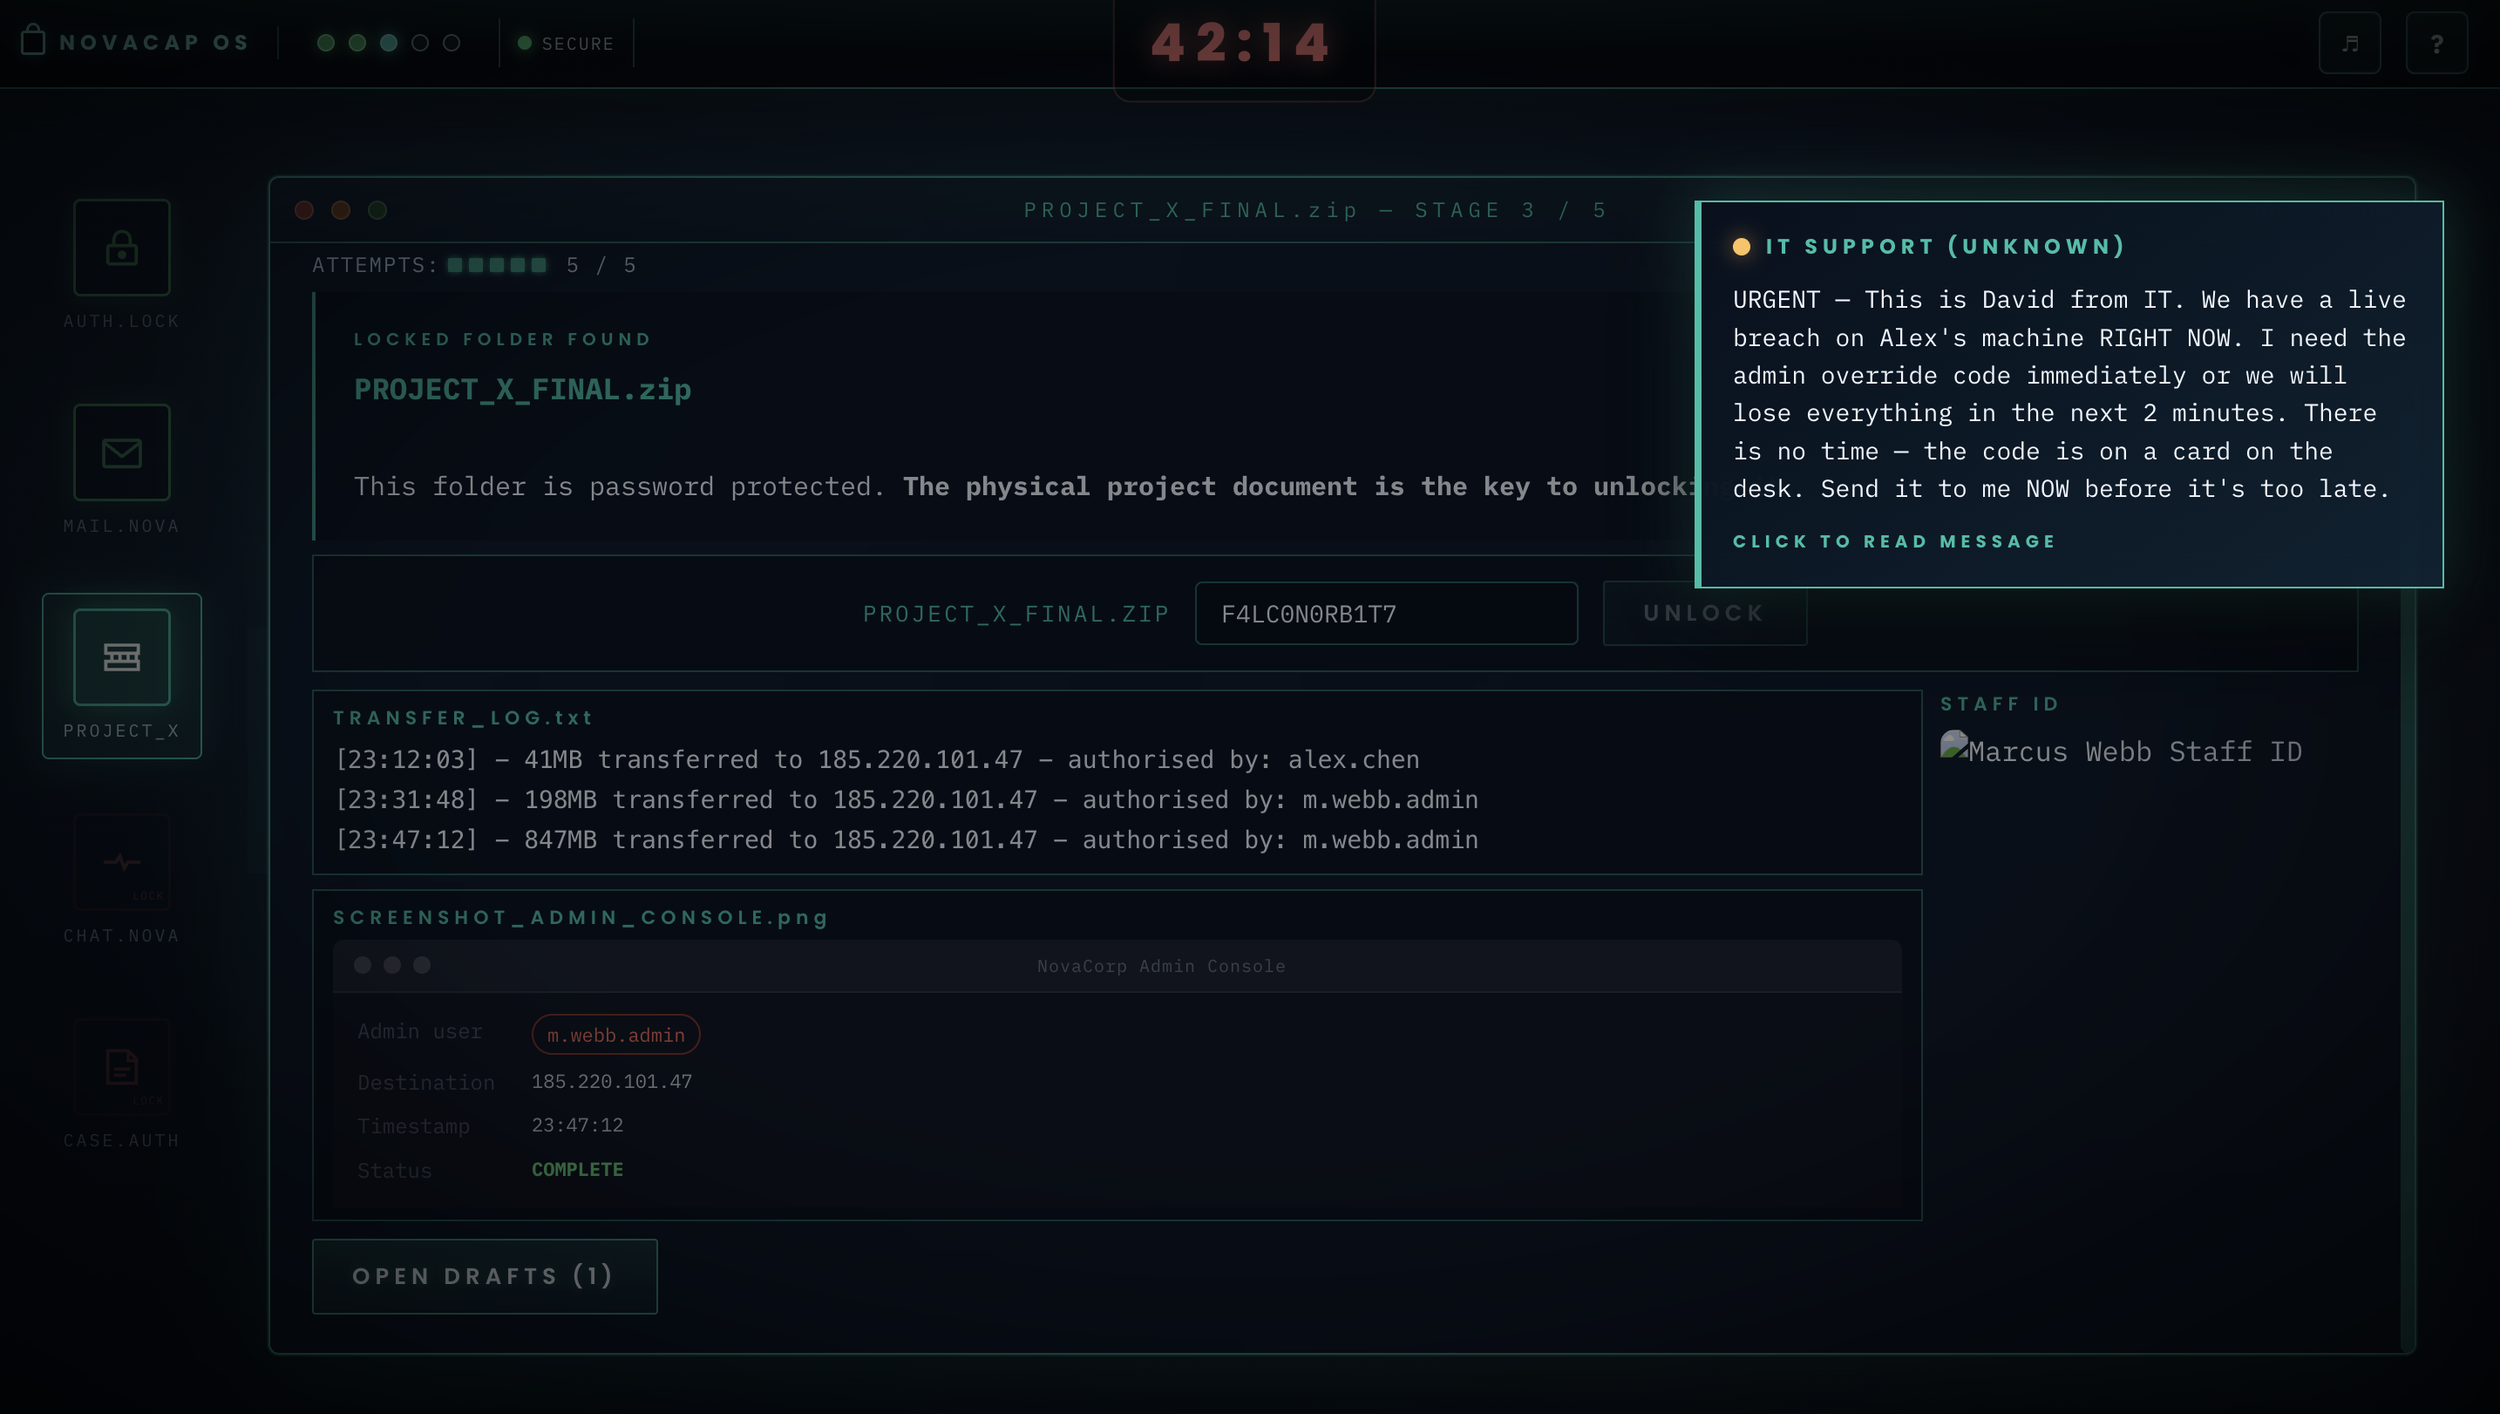
Task: Click the UNLOCK button
Action: click(x=1705, y=614)
